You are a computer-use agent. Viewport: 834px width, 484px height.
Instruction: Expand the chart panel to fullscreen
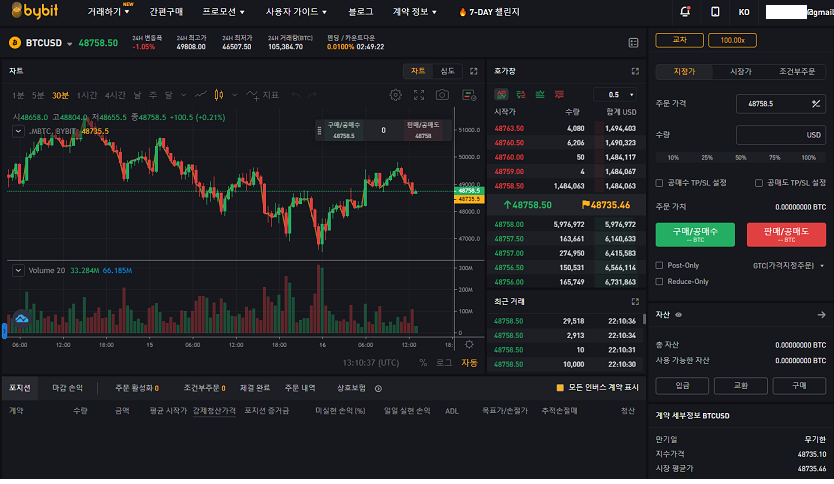coord(473,71)
